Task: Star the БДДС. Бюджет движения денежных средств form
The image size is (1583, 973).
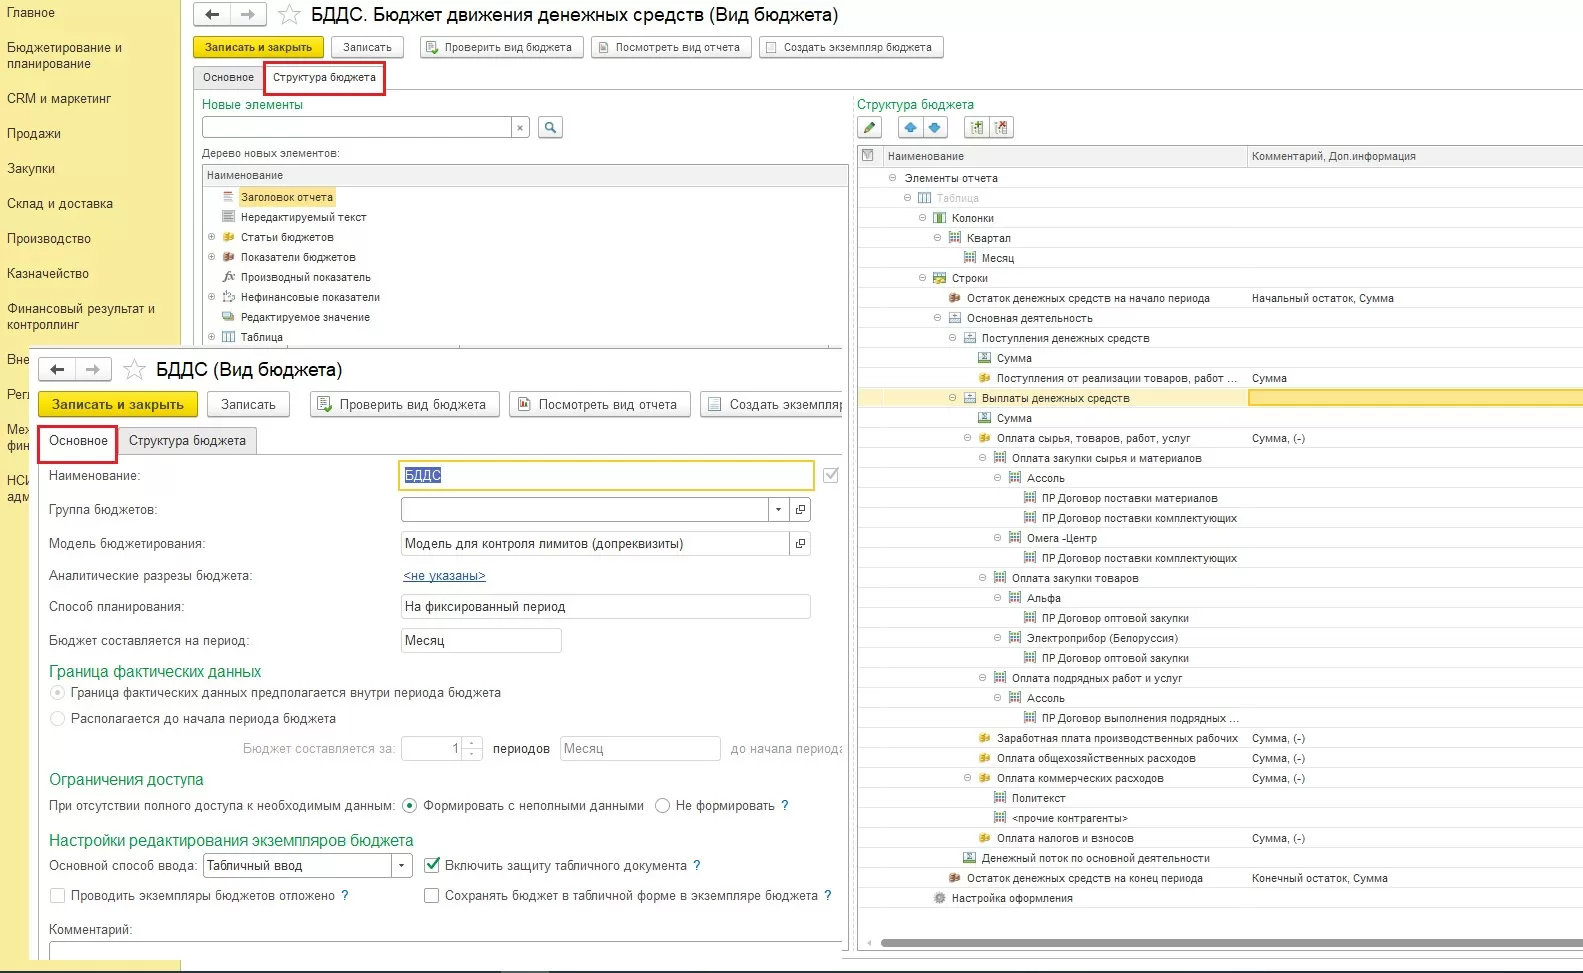Action: (x=288, y=14)
